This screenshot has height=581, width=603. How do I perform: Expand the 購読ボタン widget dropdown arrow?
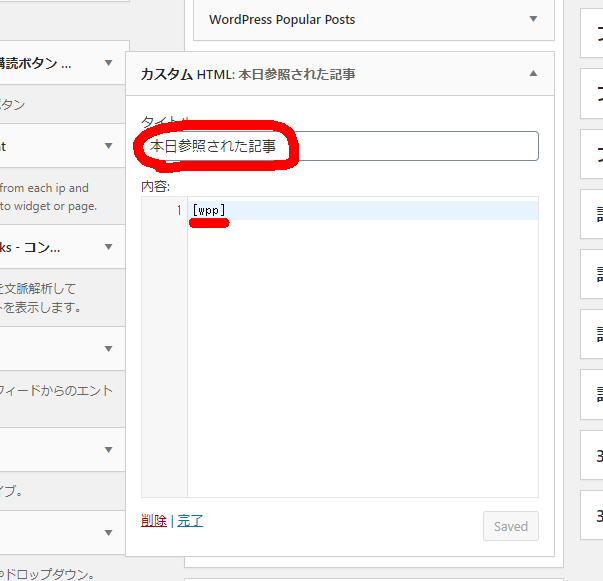pos(108,64)
